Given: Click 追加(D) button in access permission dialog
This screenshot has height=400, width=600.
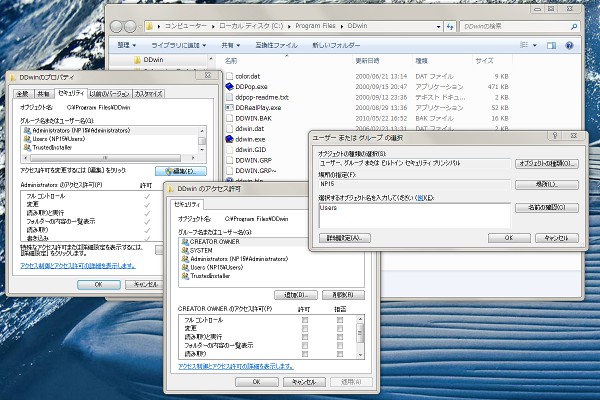Looking at the screenshot, I should tap(296, 295).
